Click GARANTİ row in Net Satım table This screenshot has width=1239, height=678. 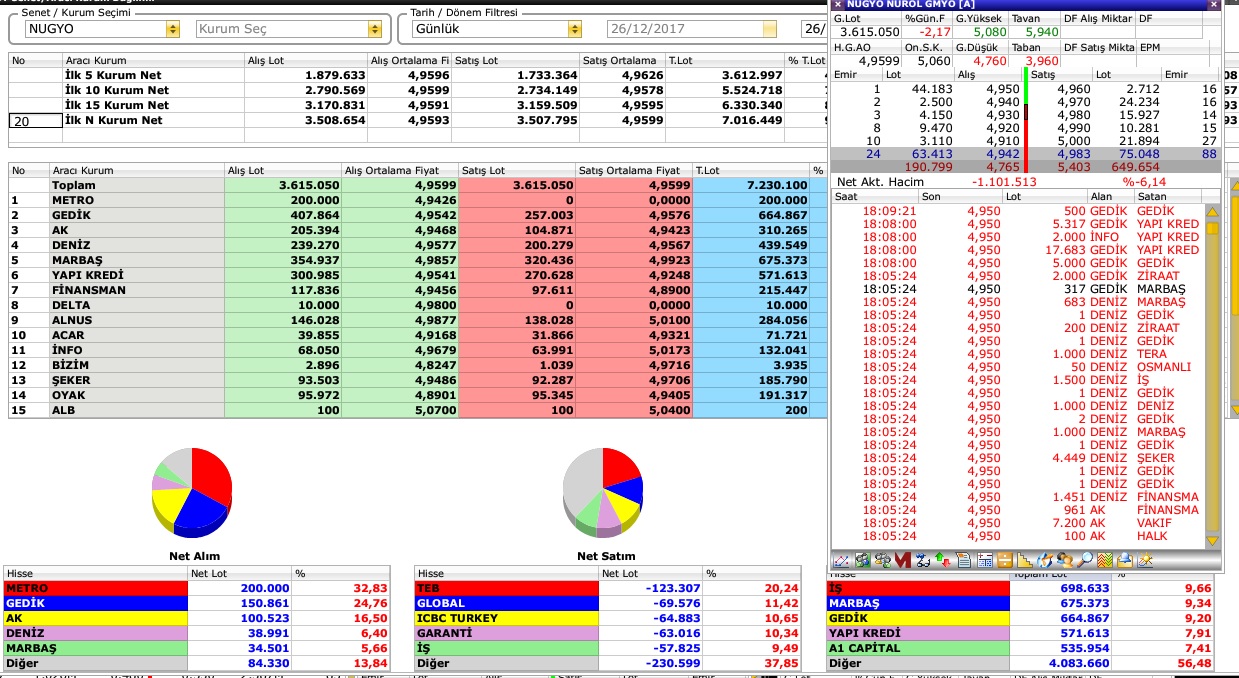(x=607, y=634)
